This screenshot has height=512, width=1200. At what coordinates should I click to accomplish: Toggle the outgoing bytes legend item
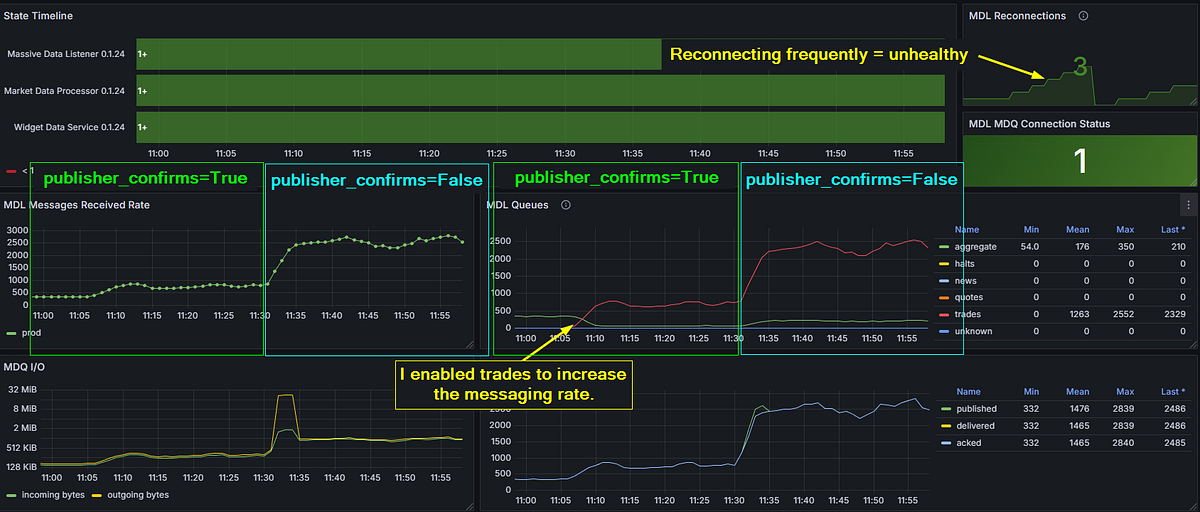[x=134, y=495]
